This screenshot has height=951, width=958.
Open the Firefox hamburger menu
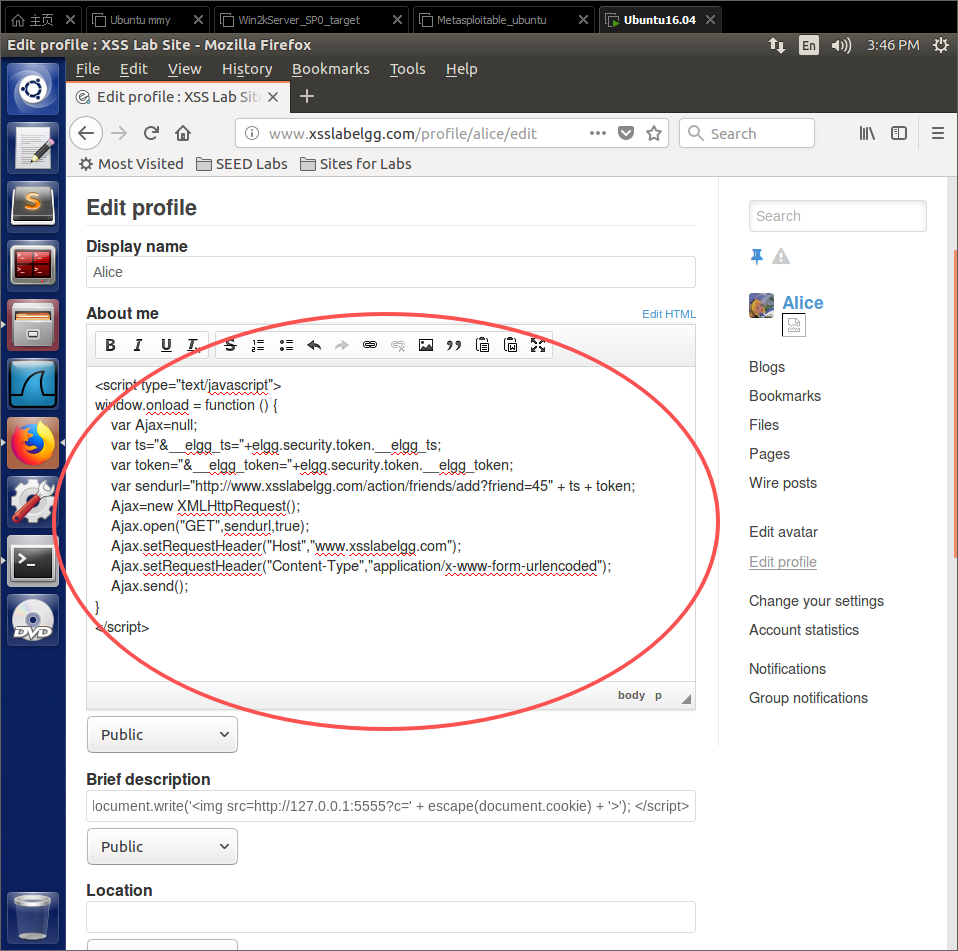(938, 133)
